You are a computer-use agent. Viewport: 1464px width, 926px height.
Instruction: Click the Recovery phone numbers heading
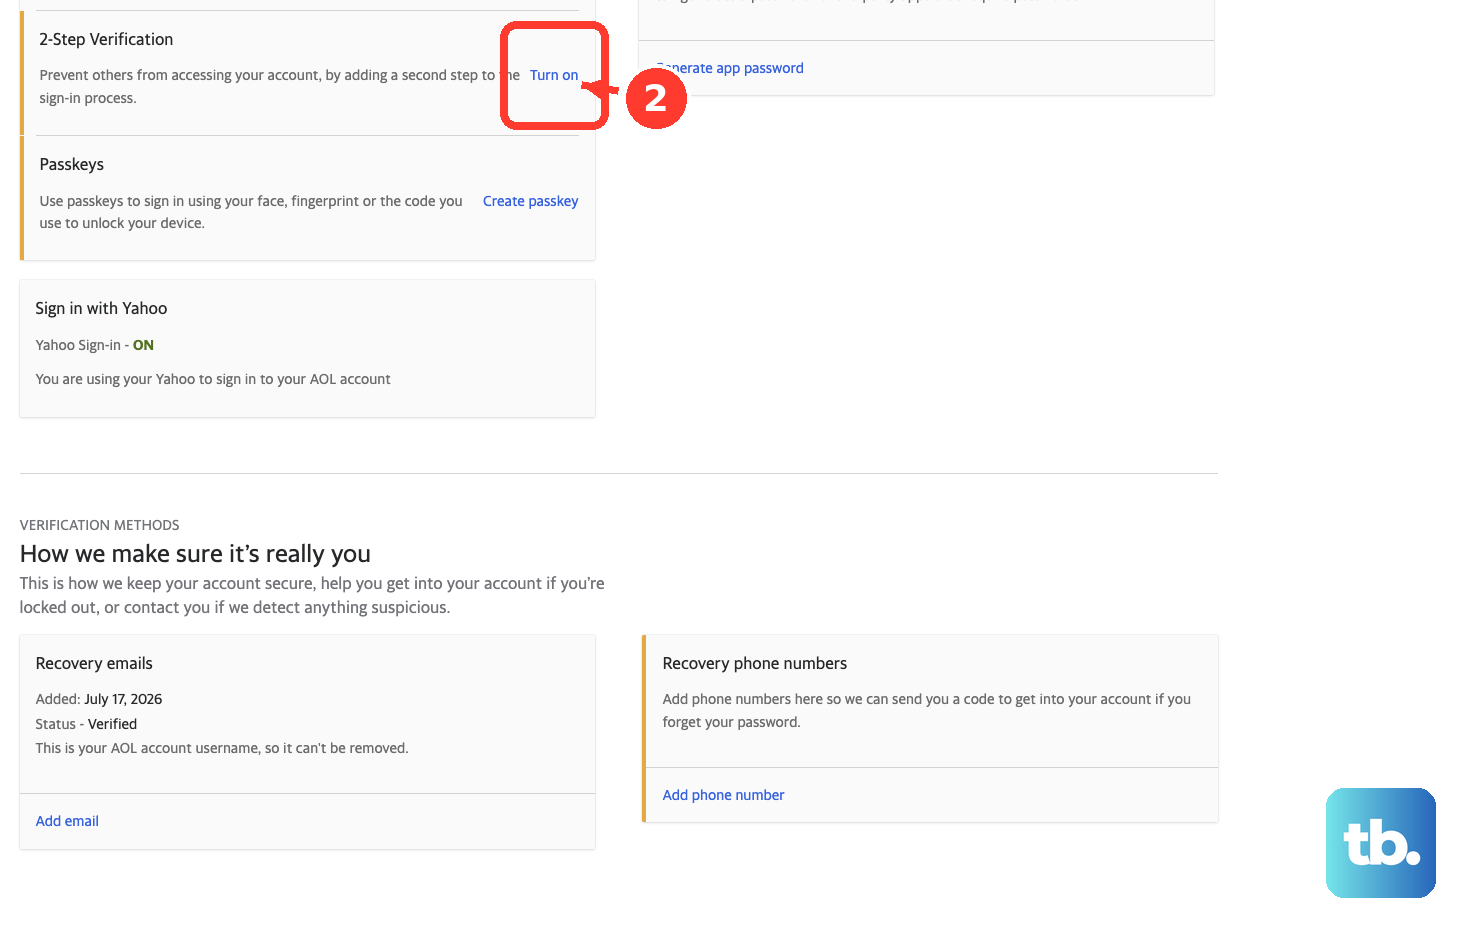(755, 663)
